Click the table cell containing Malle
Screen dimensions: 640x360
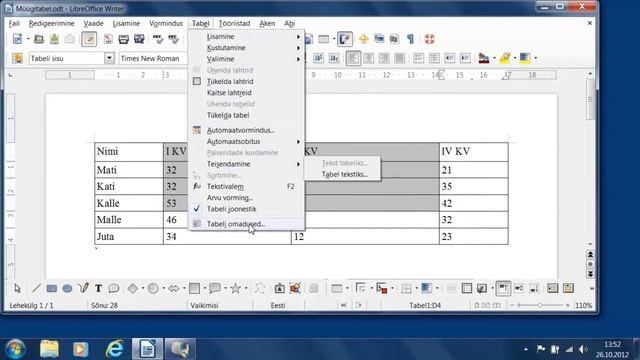(x=129, y=220)
